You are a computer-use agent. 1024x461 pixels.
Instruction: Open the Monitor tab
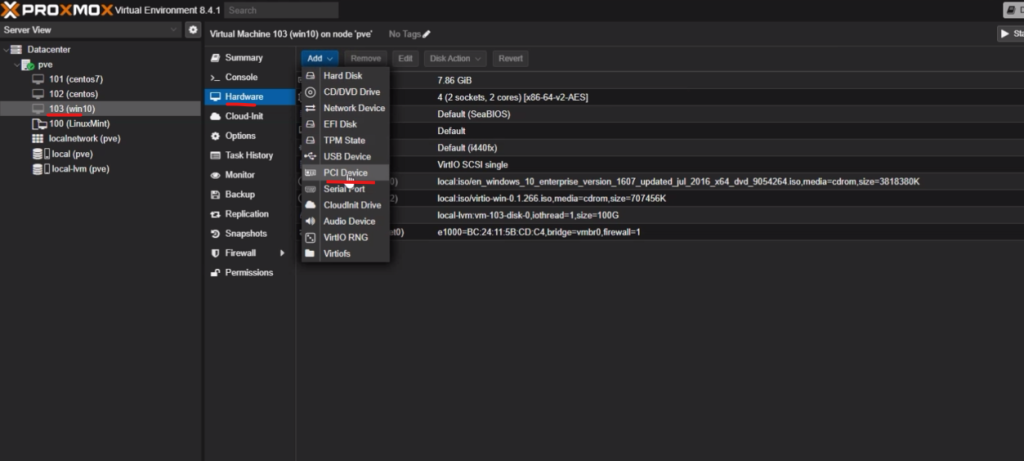point(250,175)
